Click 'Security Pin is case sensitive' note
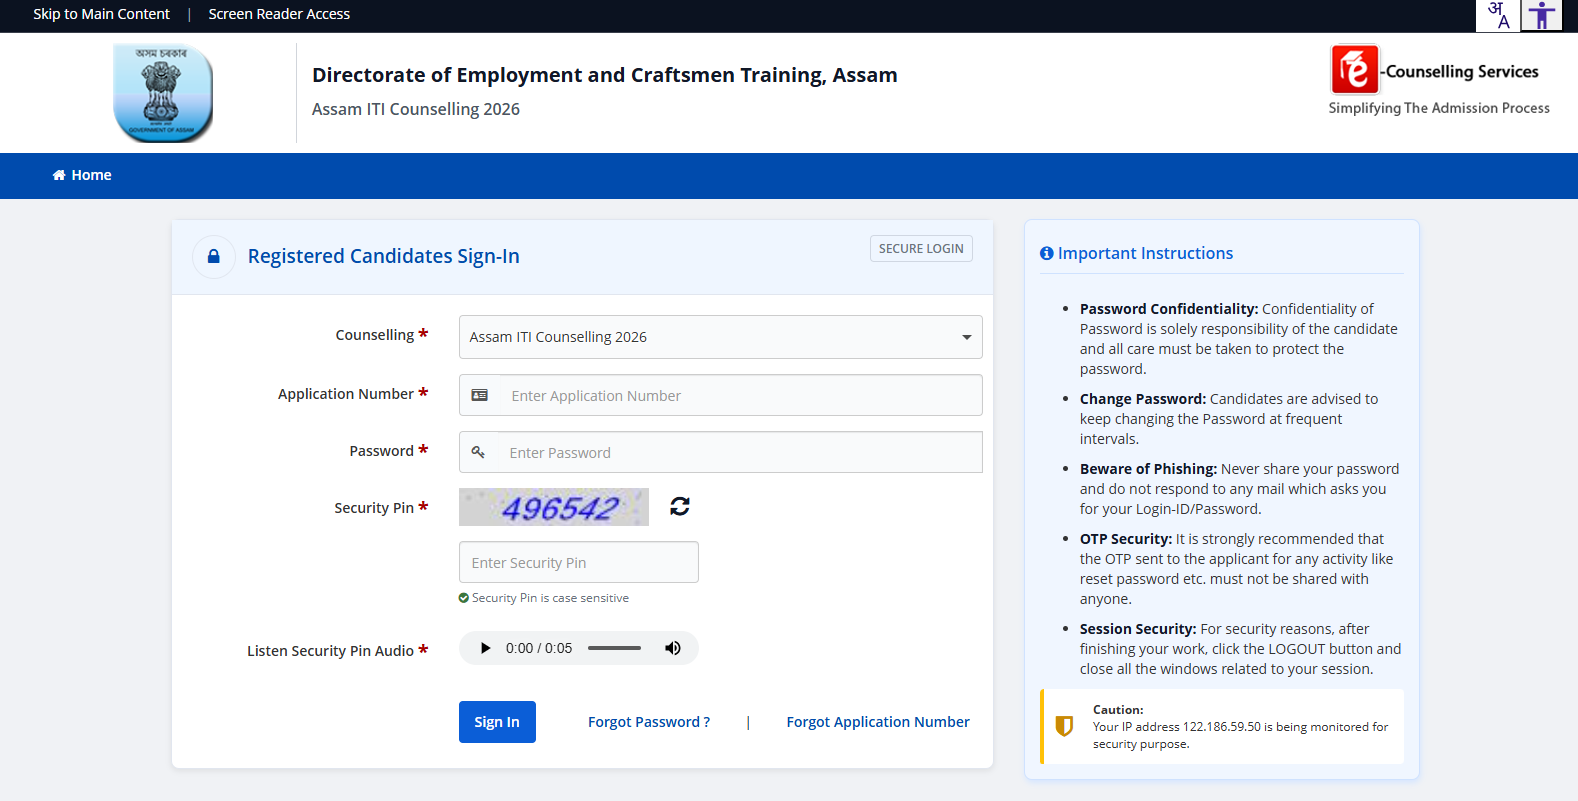Screen dimensions: 1578x801 pyautogui.click(x=550, y=598)
